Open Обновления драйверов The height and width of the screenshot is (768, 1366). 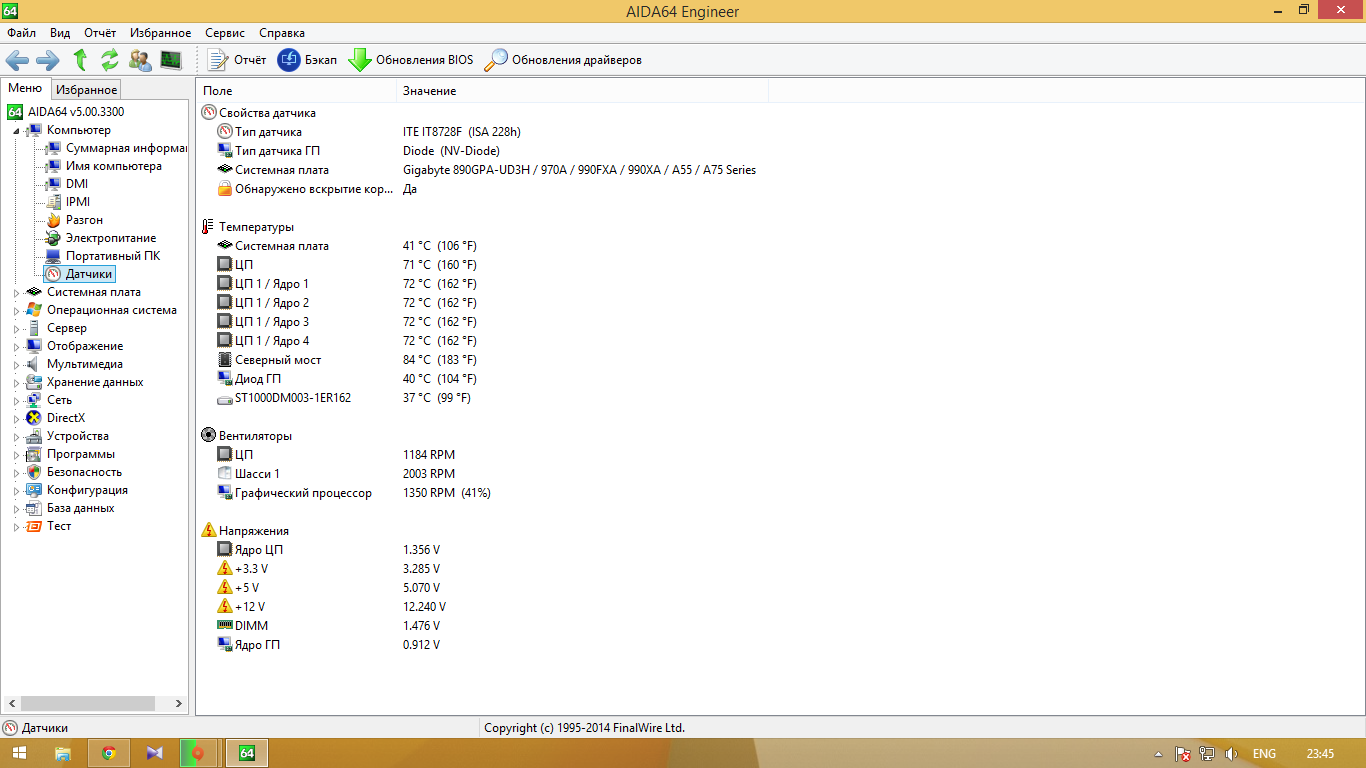coord(563,60)
